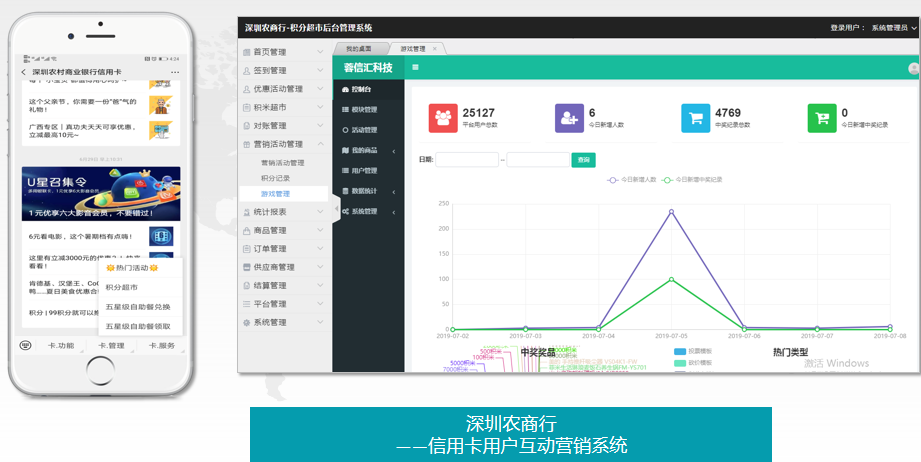Click the red total platform users icon
921x462 pixels.
pos(443,118)
